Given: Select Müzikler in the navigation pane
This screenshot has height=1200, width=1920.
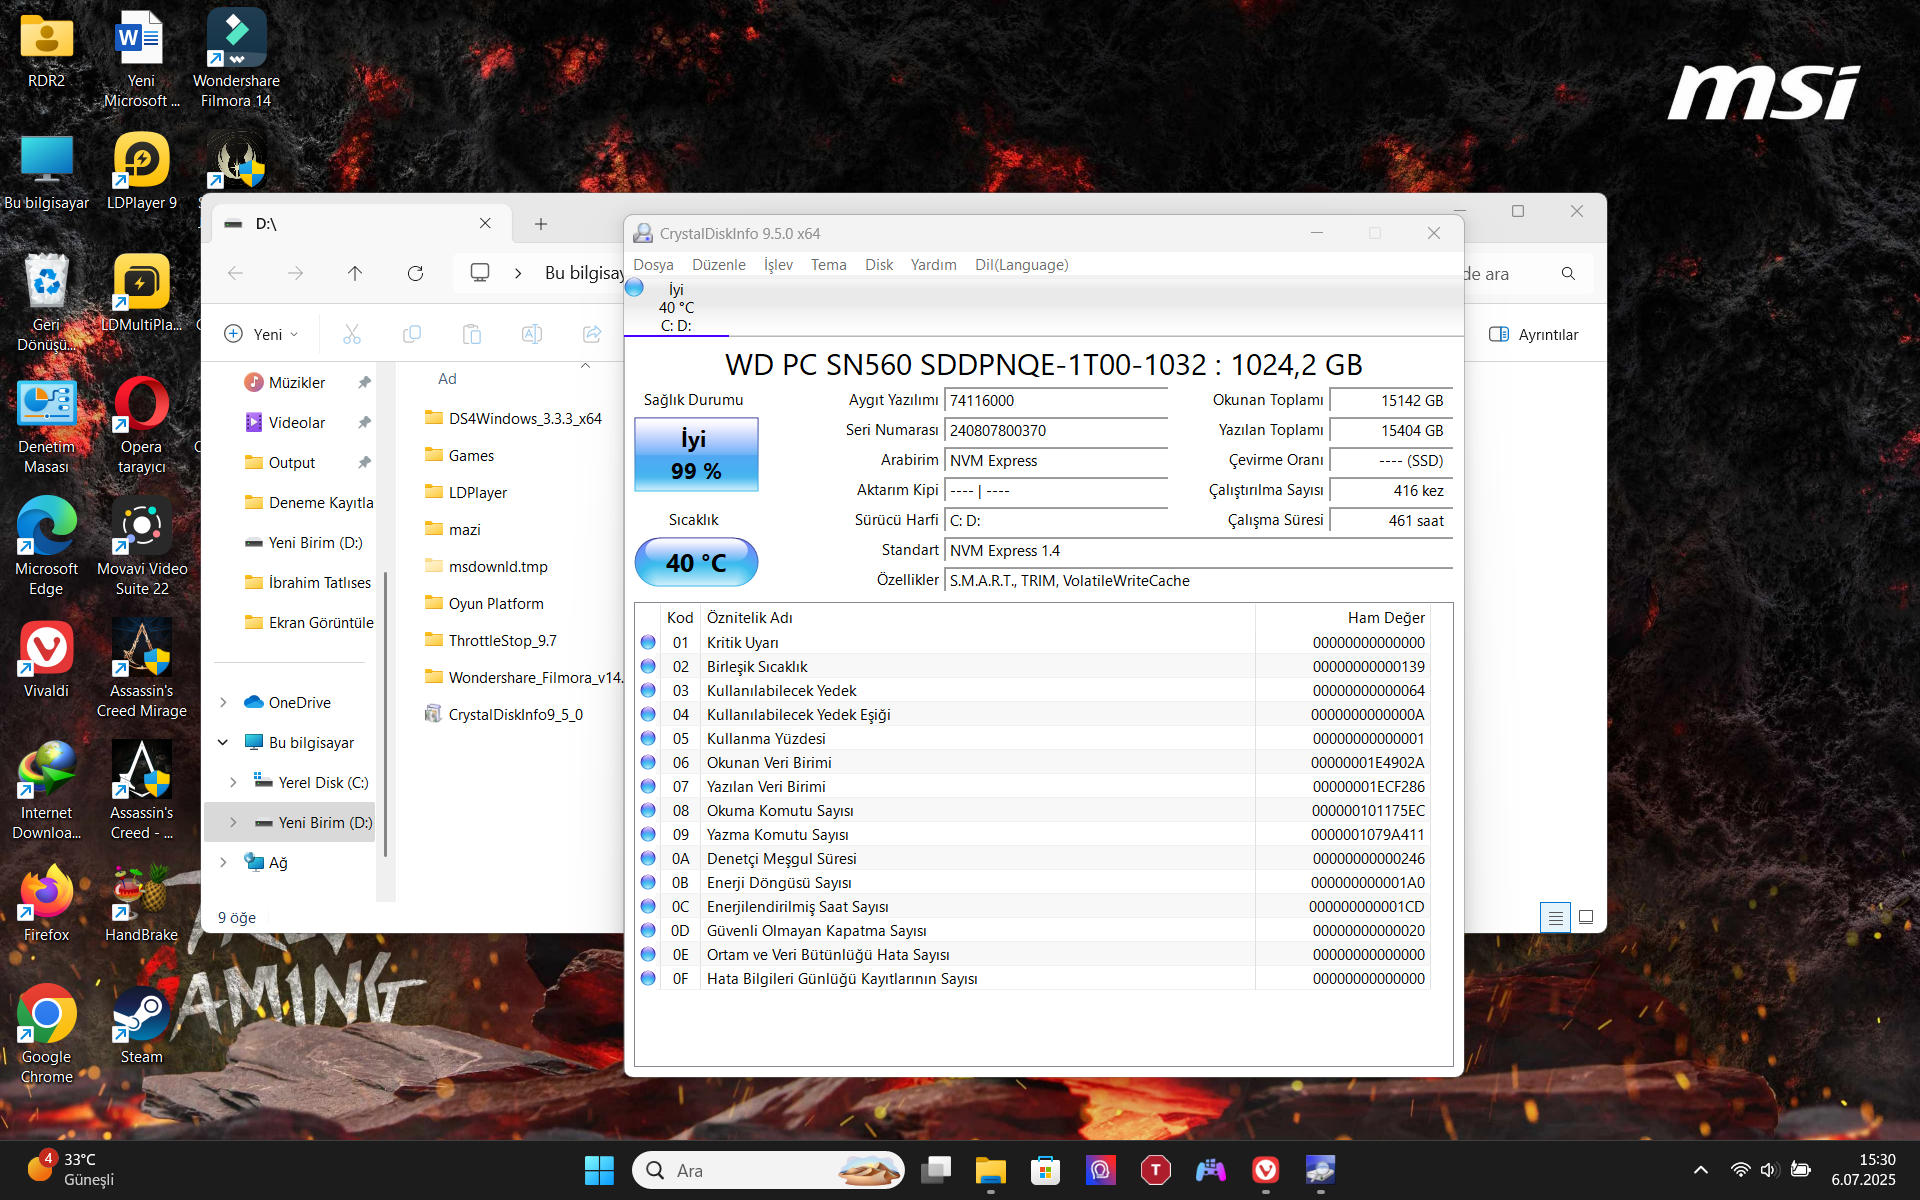Looking at the screenshot, I should click(x=296, y=382).
